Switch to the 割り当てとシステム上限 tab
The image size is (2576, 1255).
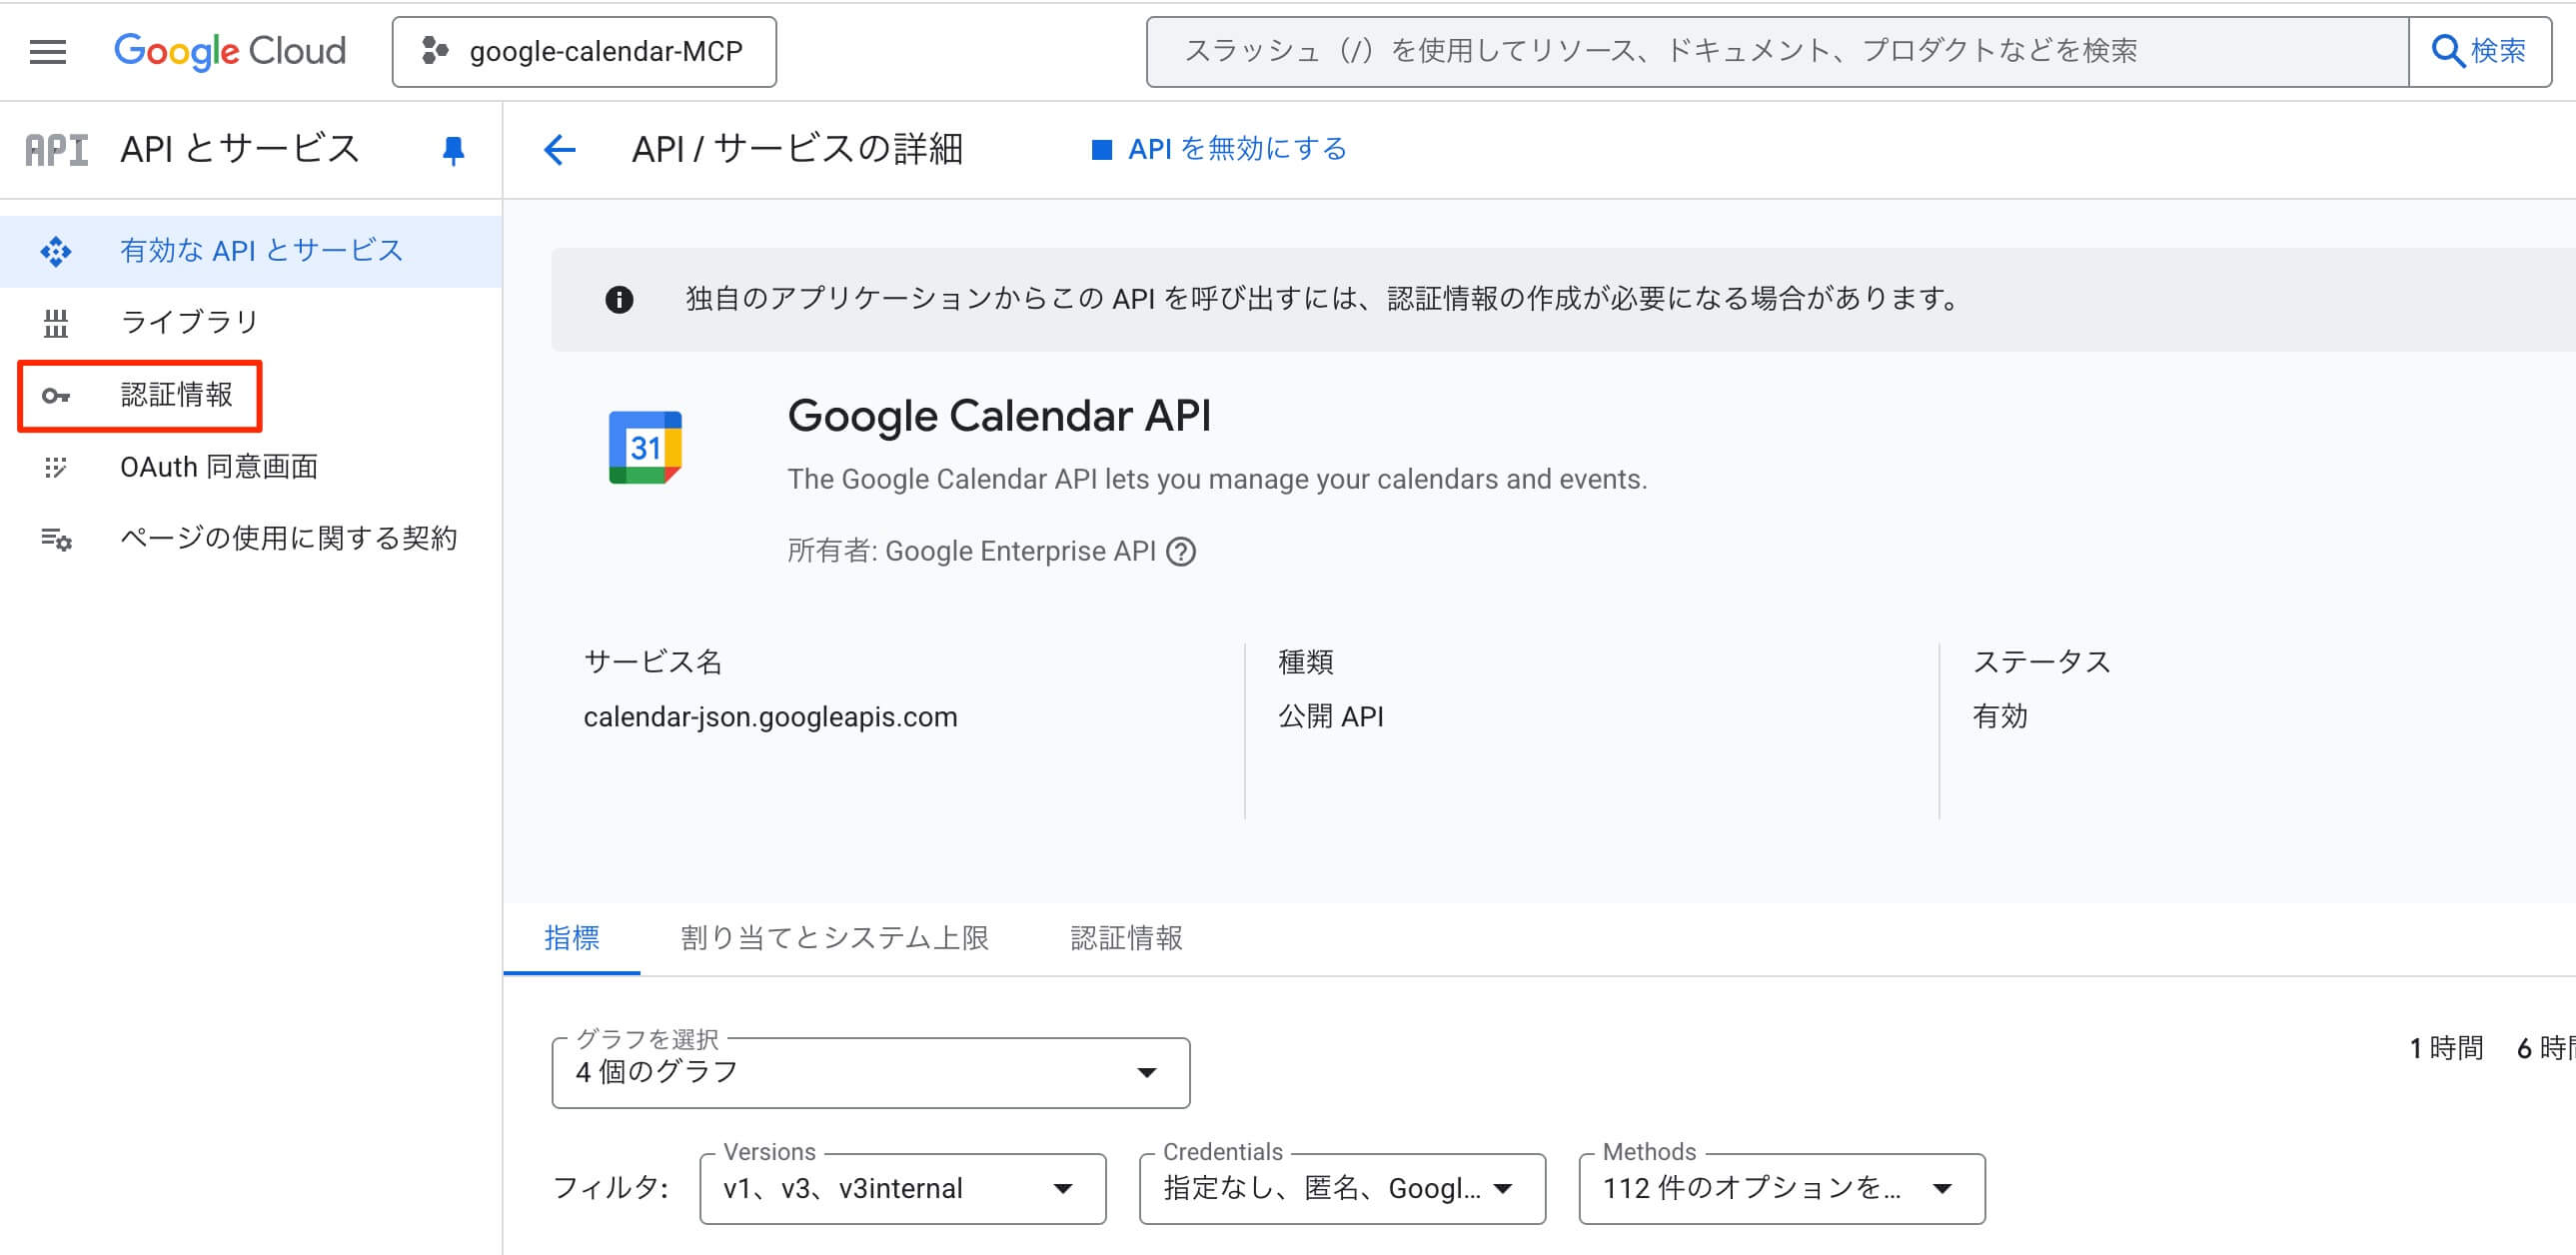tap(834, 938)
